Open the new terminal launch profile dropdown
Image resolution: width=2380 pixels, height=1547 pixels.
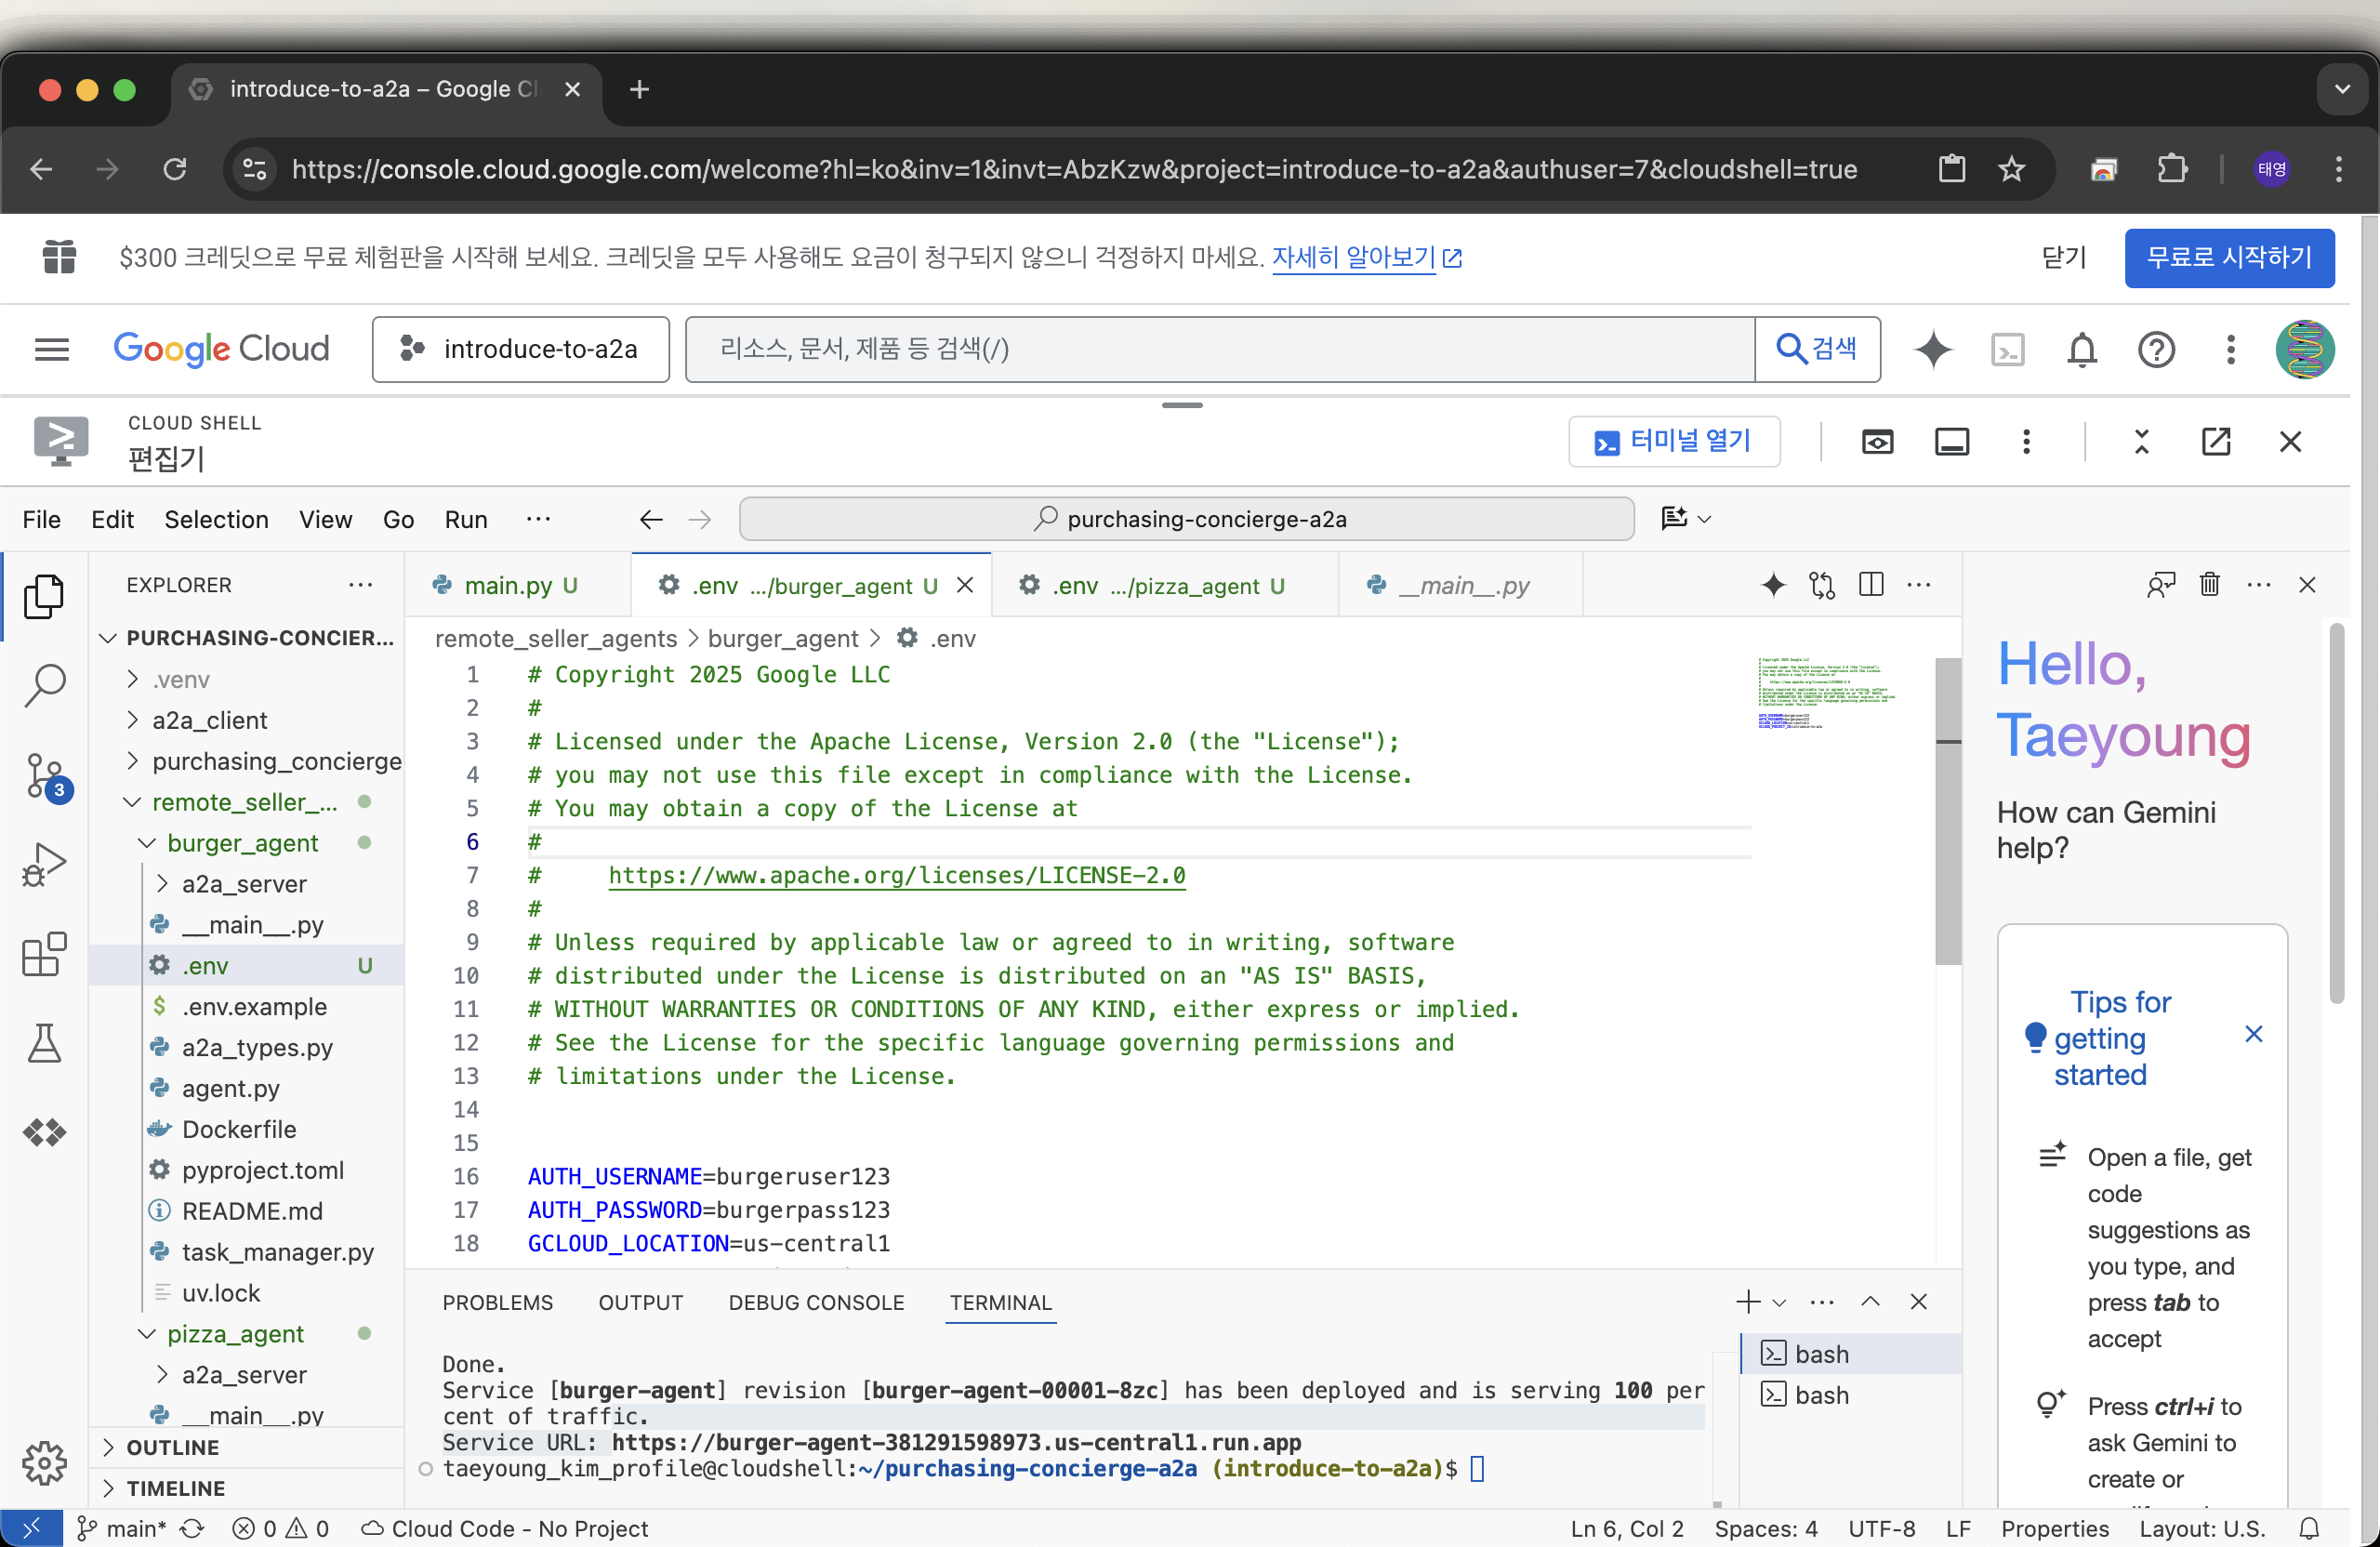point(1779,1302)
